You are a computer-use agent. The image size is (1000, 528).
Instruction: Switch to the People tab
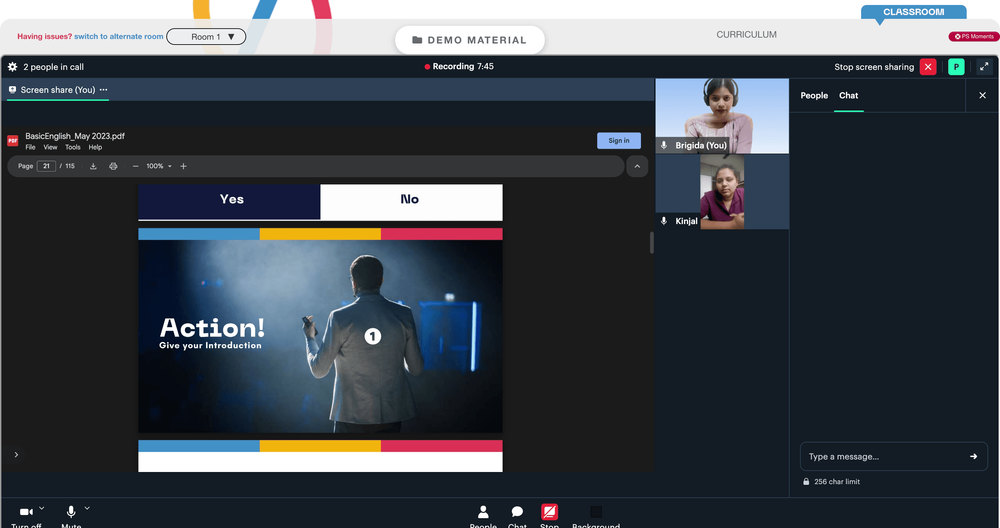coord(814,95)
